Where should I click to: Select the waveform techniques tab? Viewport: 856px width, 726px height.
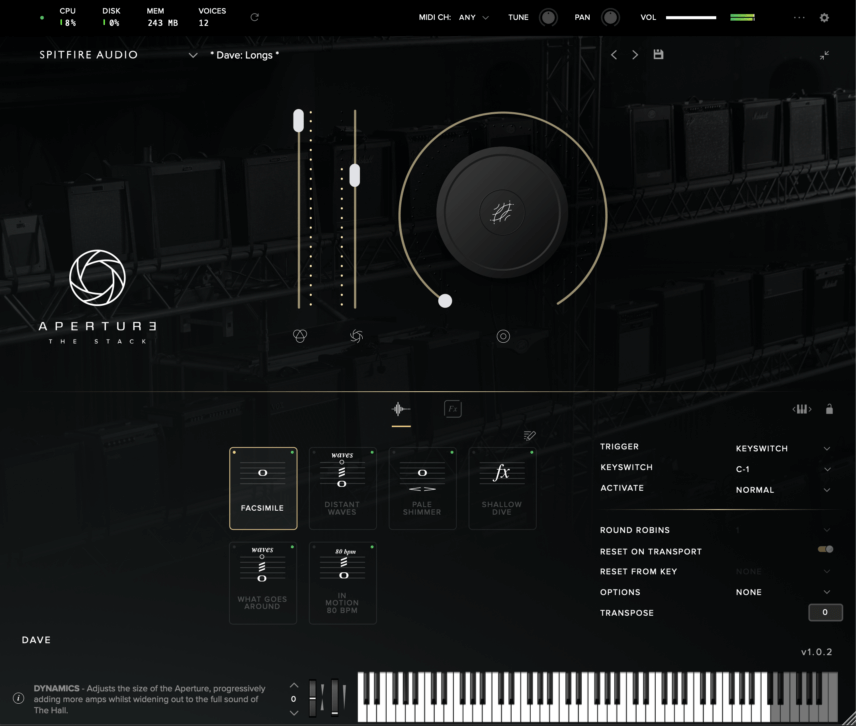tap(401, 409)
